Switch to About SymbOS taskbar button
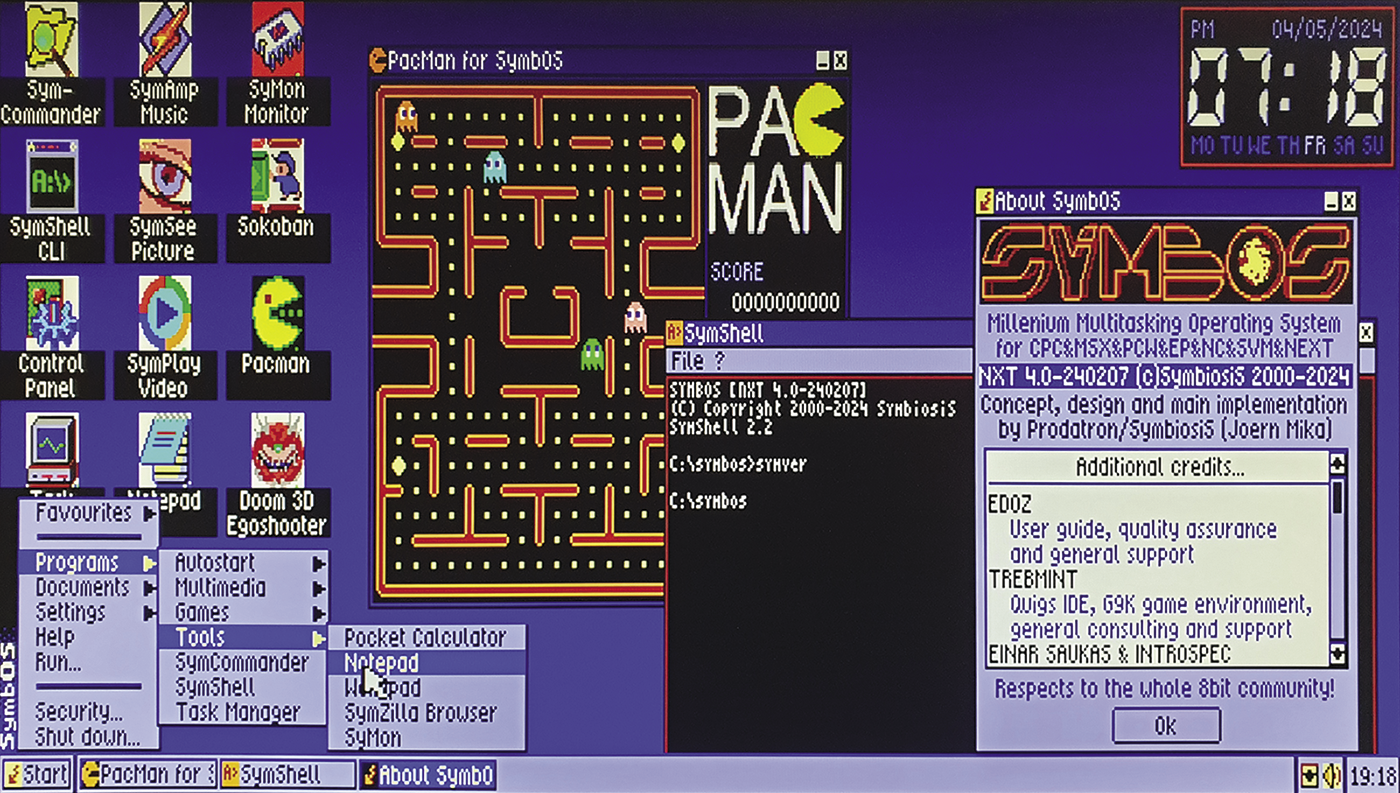Viewport: 1400px width, 793px height. pyautogui.click(x=428, y=775)
